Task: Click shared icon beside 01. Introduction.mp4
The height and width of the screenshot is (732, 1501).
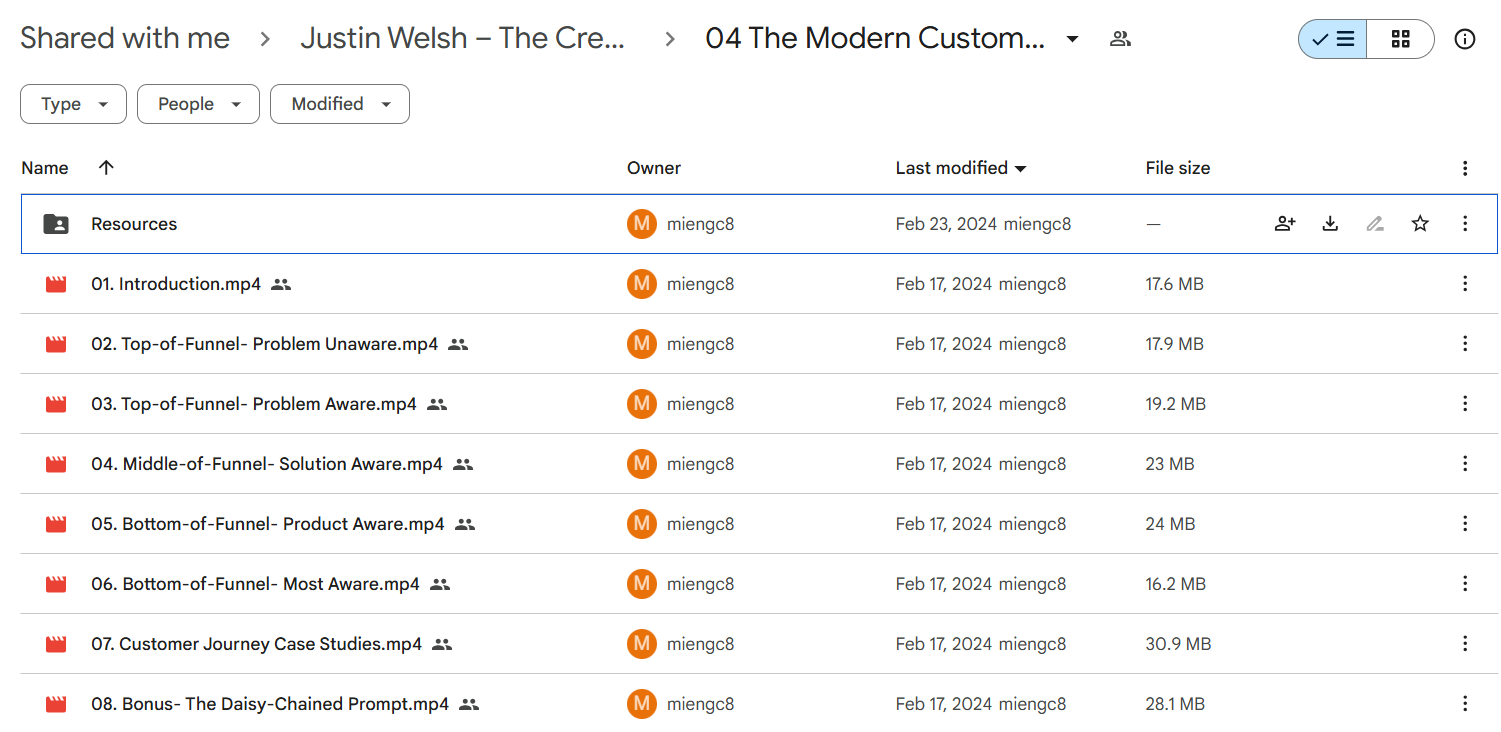Action: (x=281, y=285)
